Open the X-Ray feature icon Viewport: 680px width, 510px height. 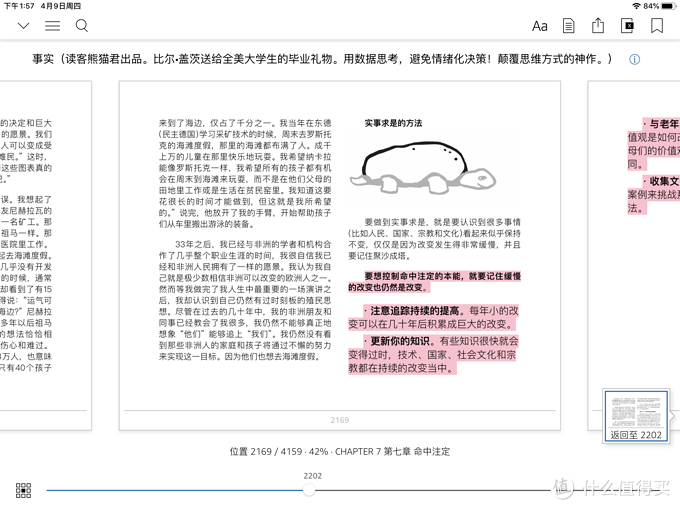tap(627, 26)
